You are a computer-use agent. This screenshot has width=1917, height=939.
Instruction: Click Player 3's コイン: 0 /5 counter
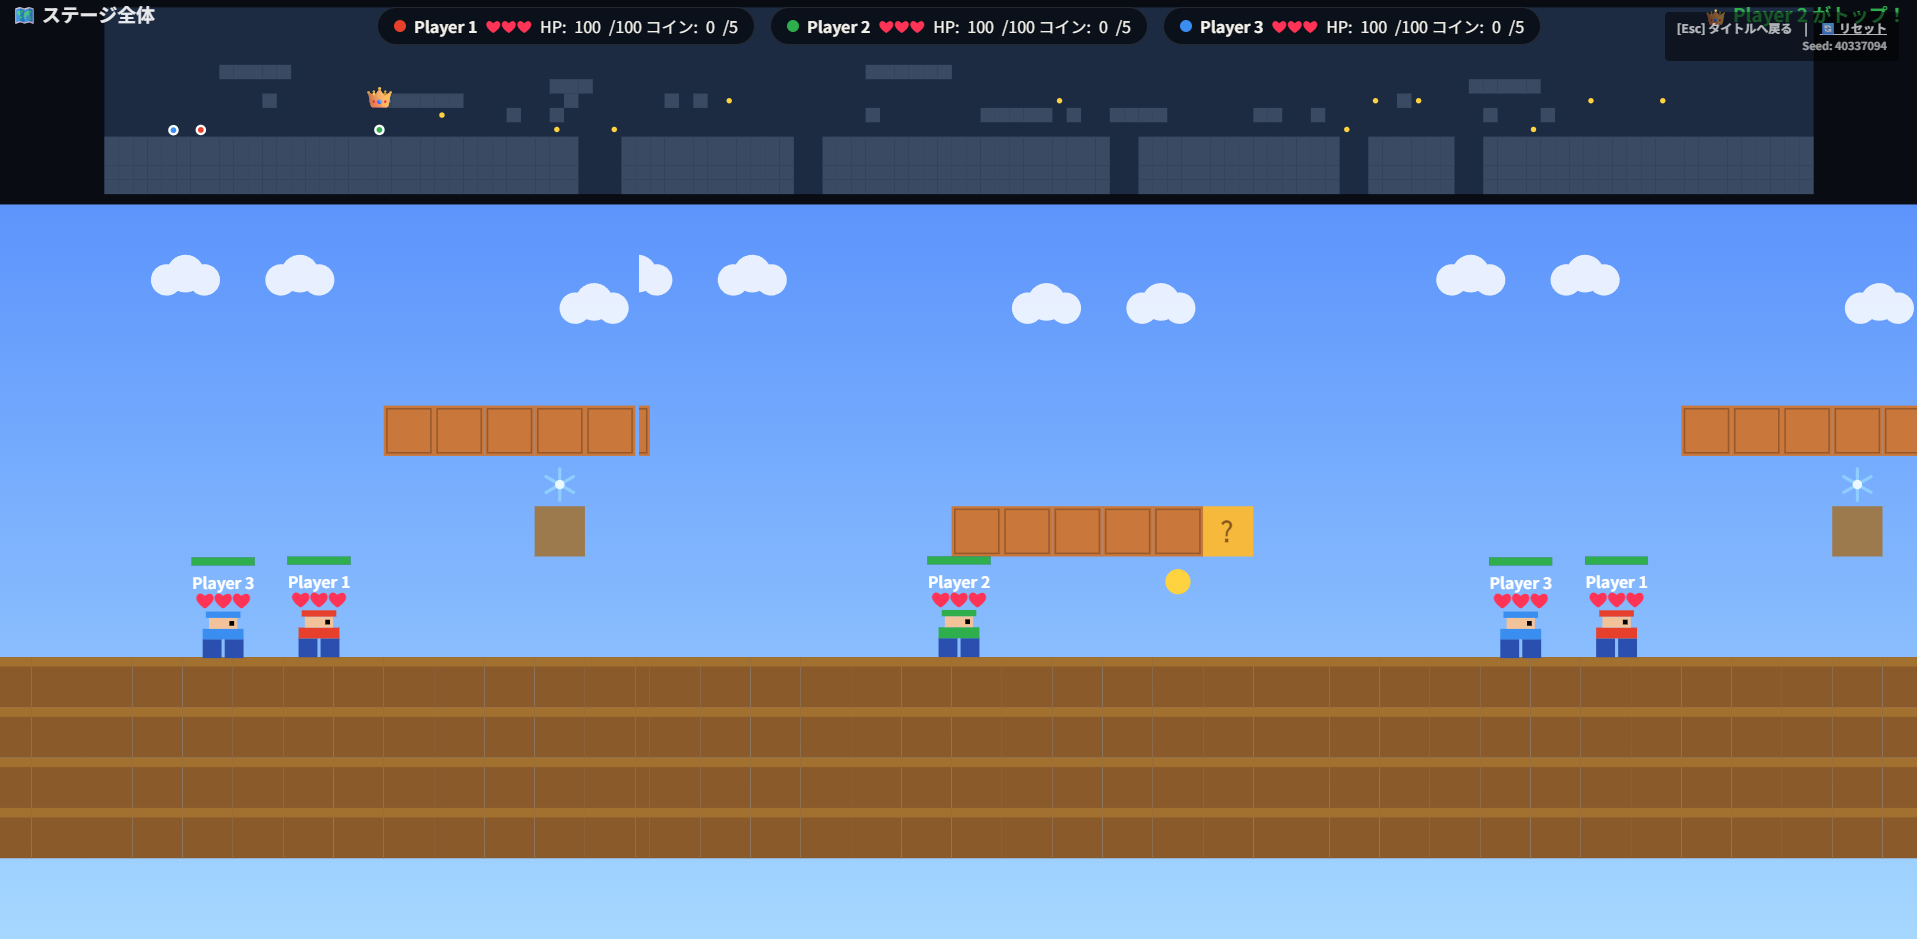click(1478, 27)
